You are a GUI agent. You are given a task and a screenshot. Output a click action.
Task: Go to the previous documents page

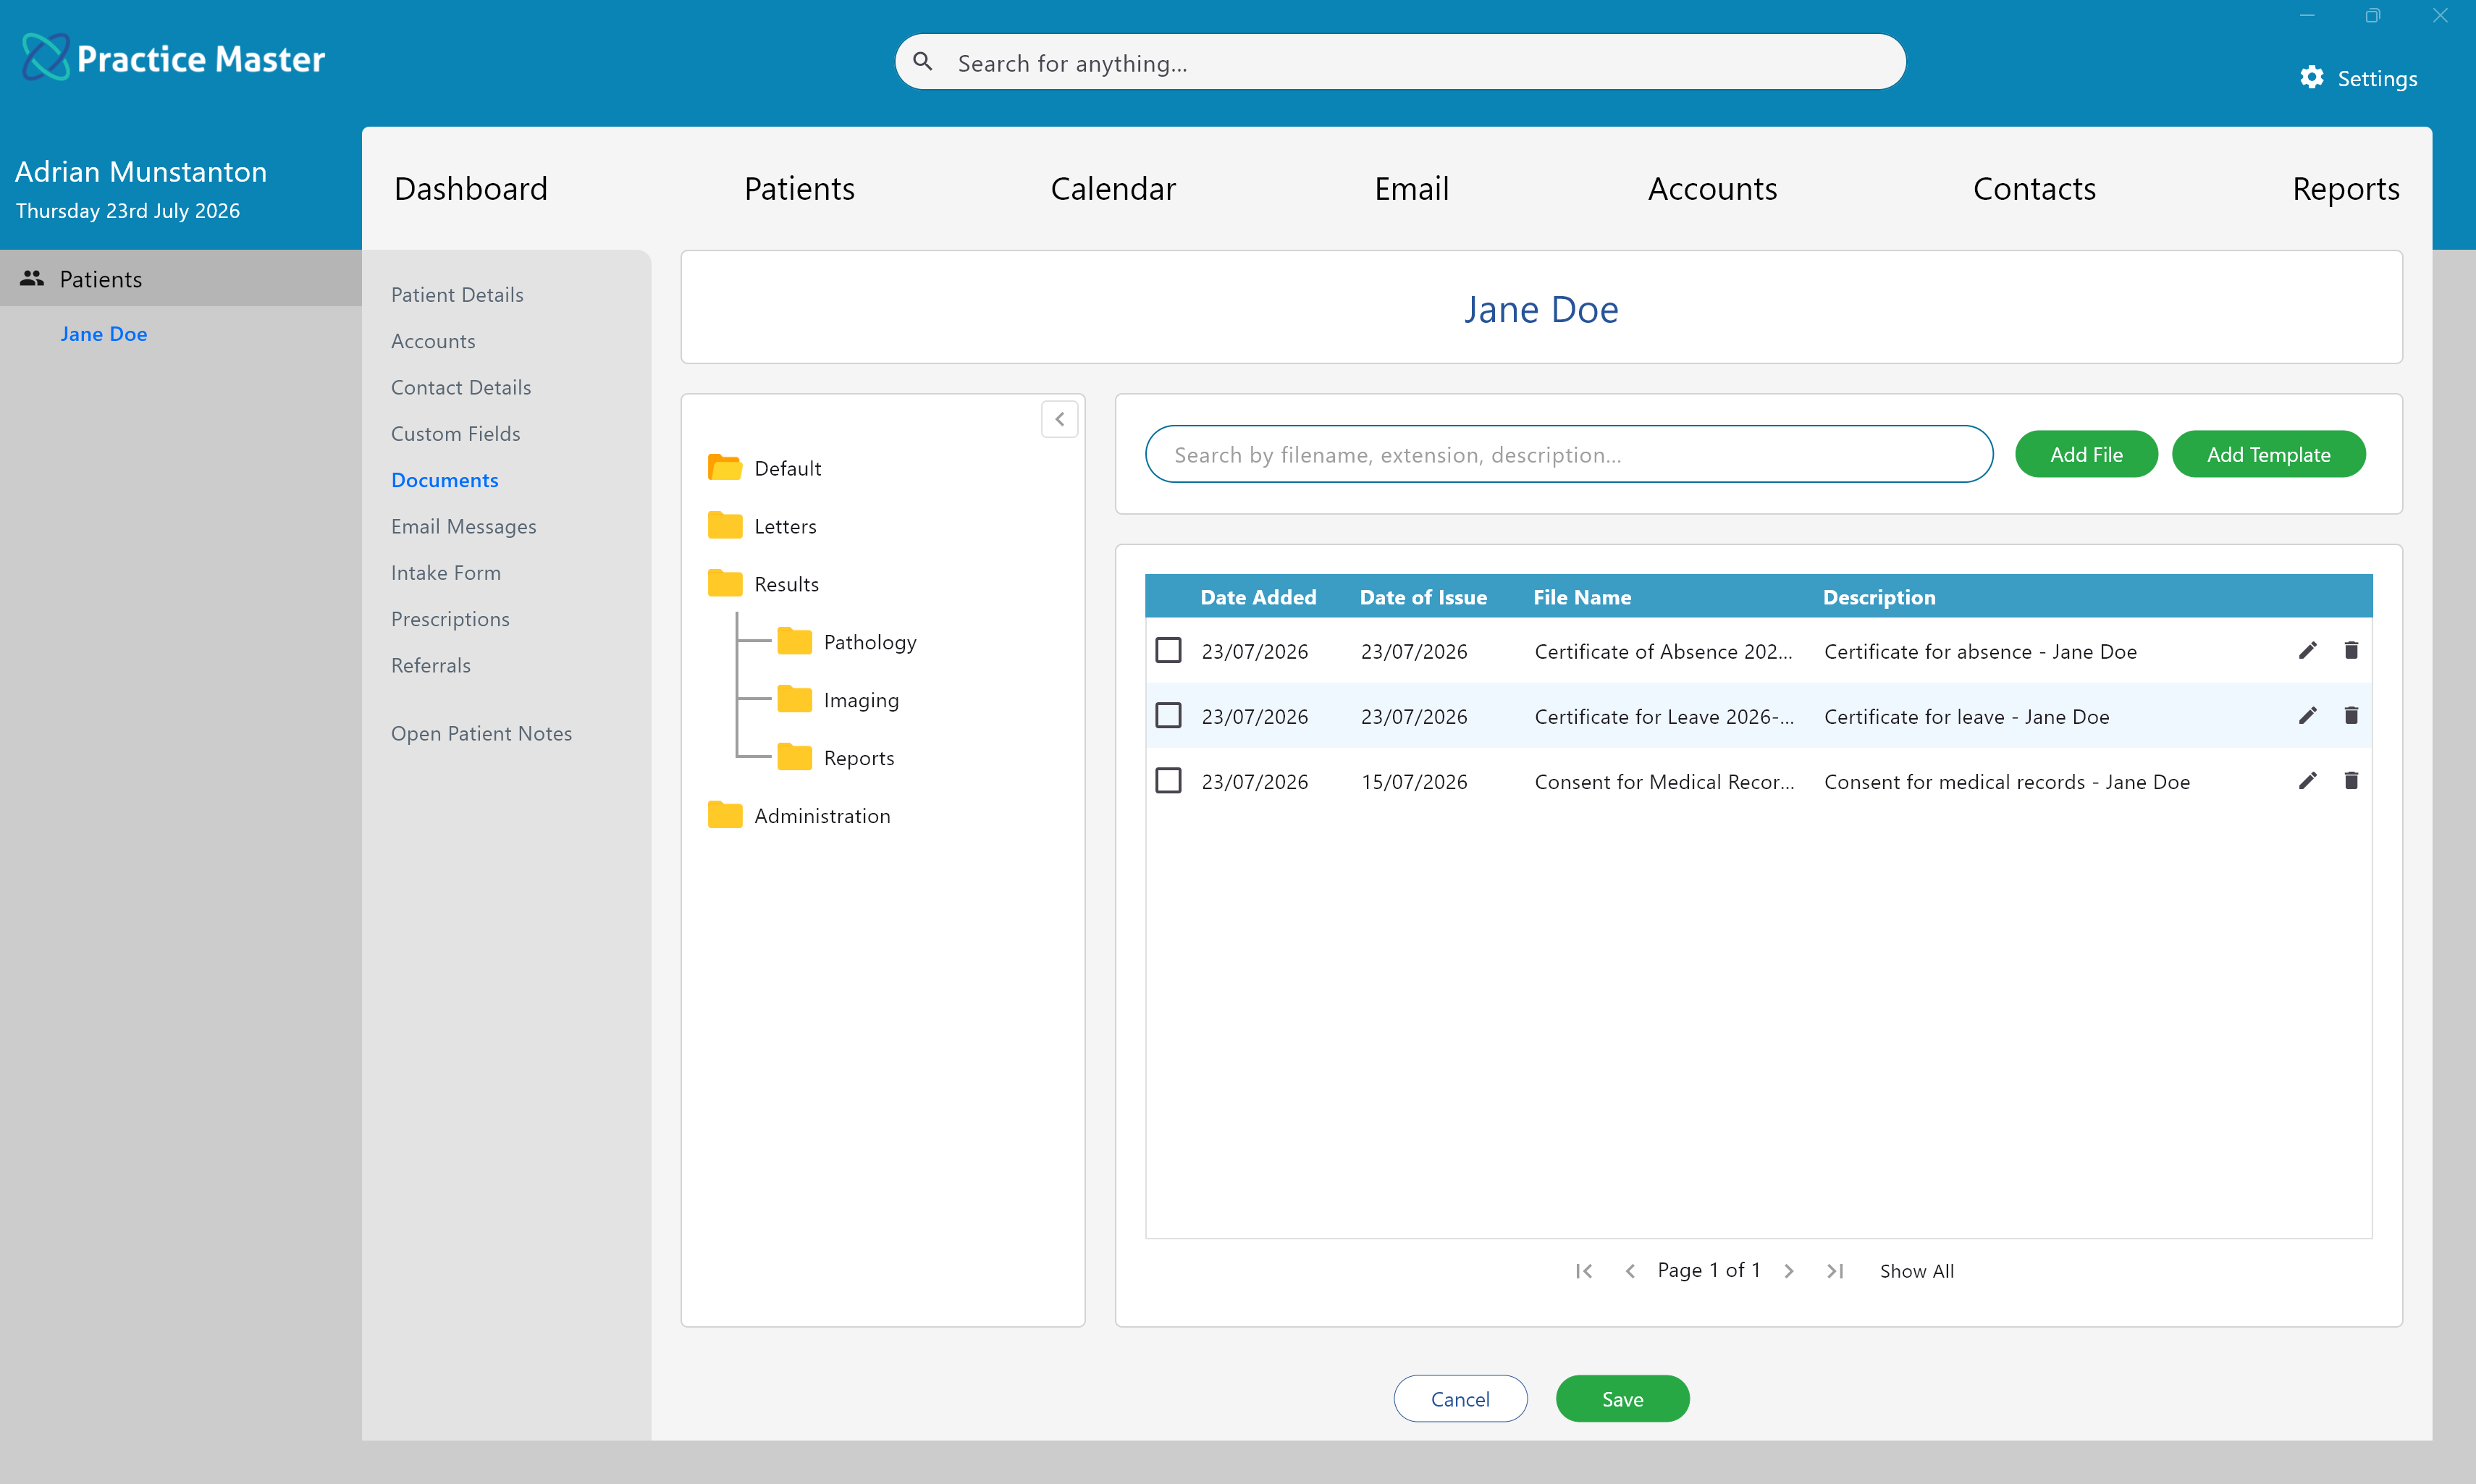click(x=1630, y=1271)
